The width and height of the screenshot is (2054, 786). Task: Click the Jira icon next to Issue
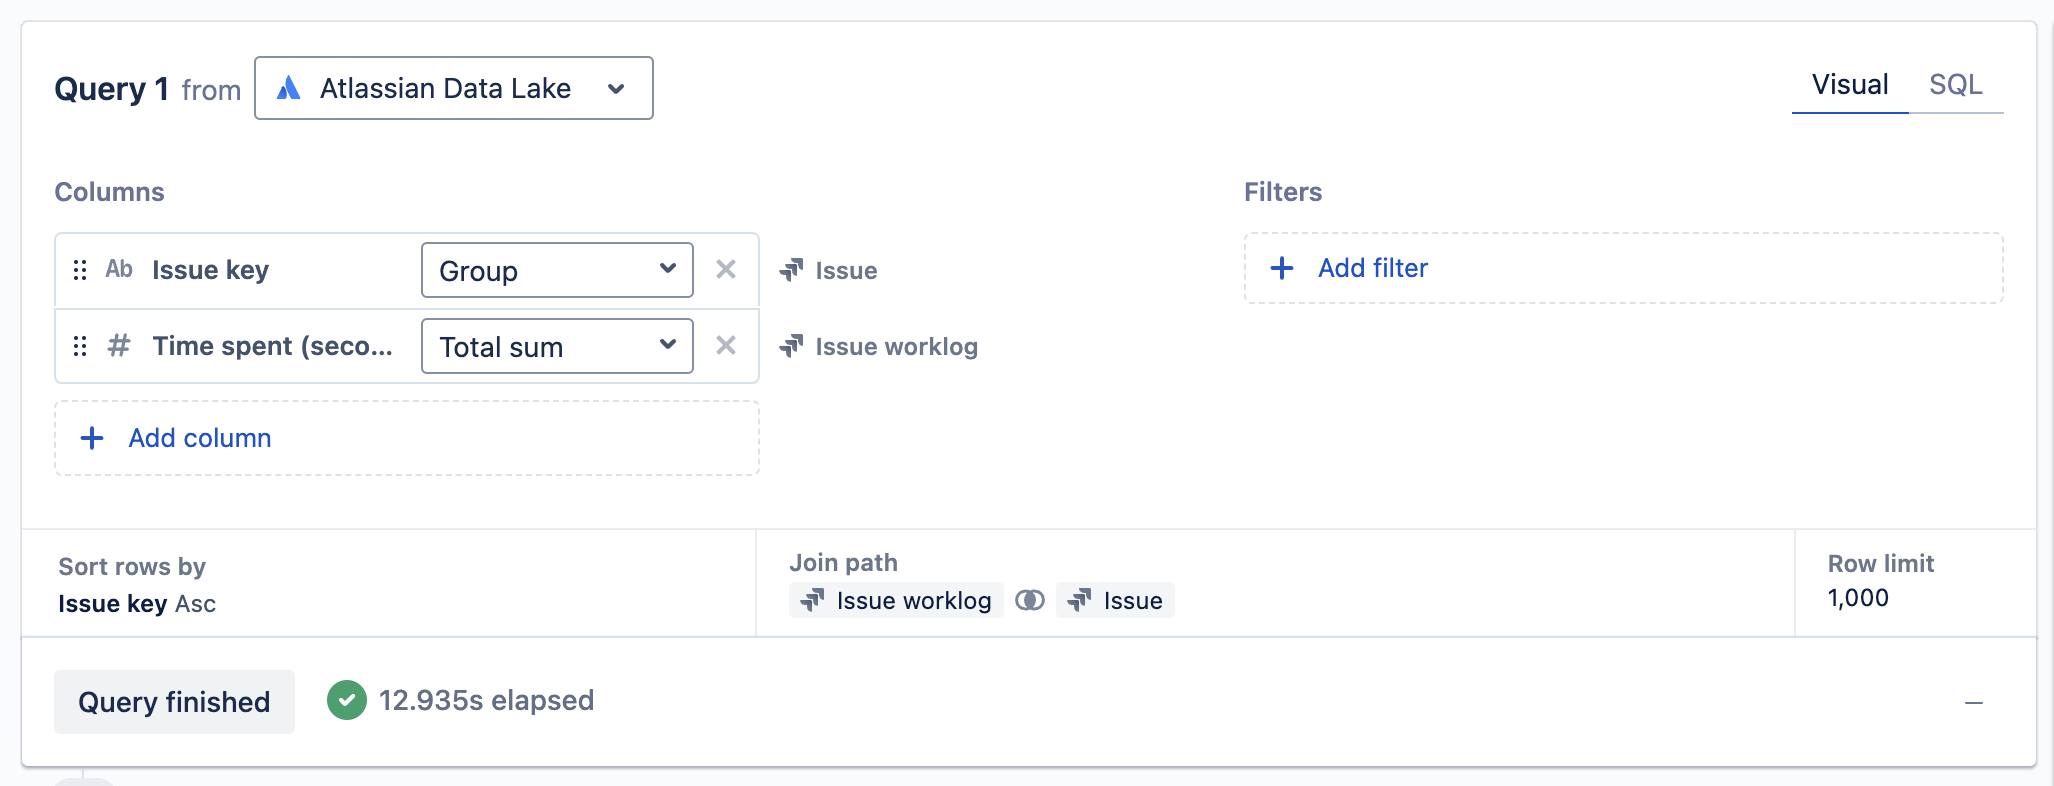click(793, 269)
